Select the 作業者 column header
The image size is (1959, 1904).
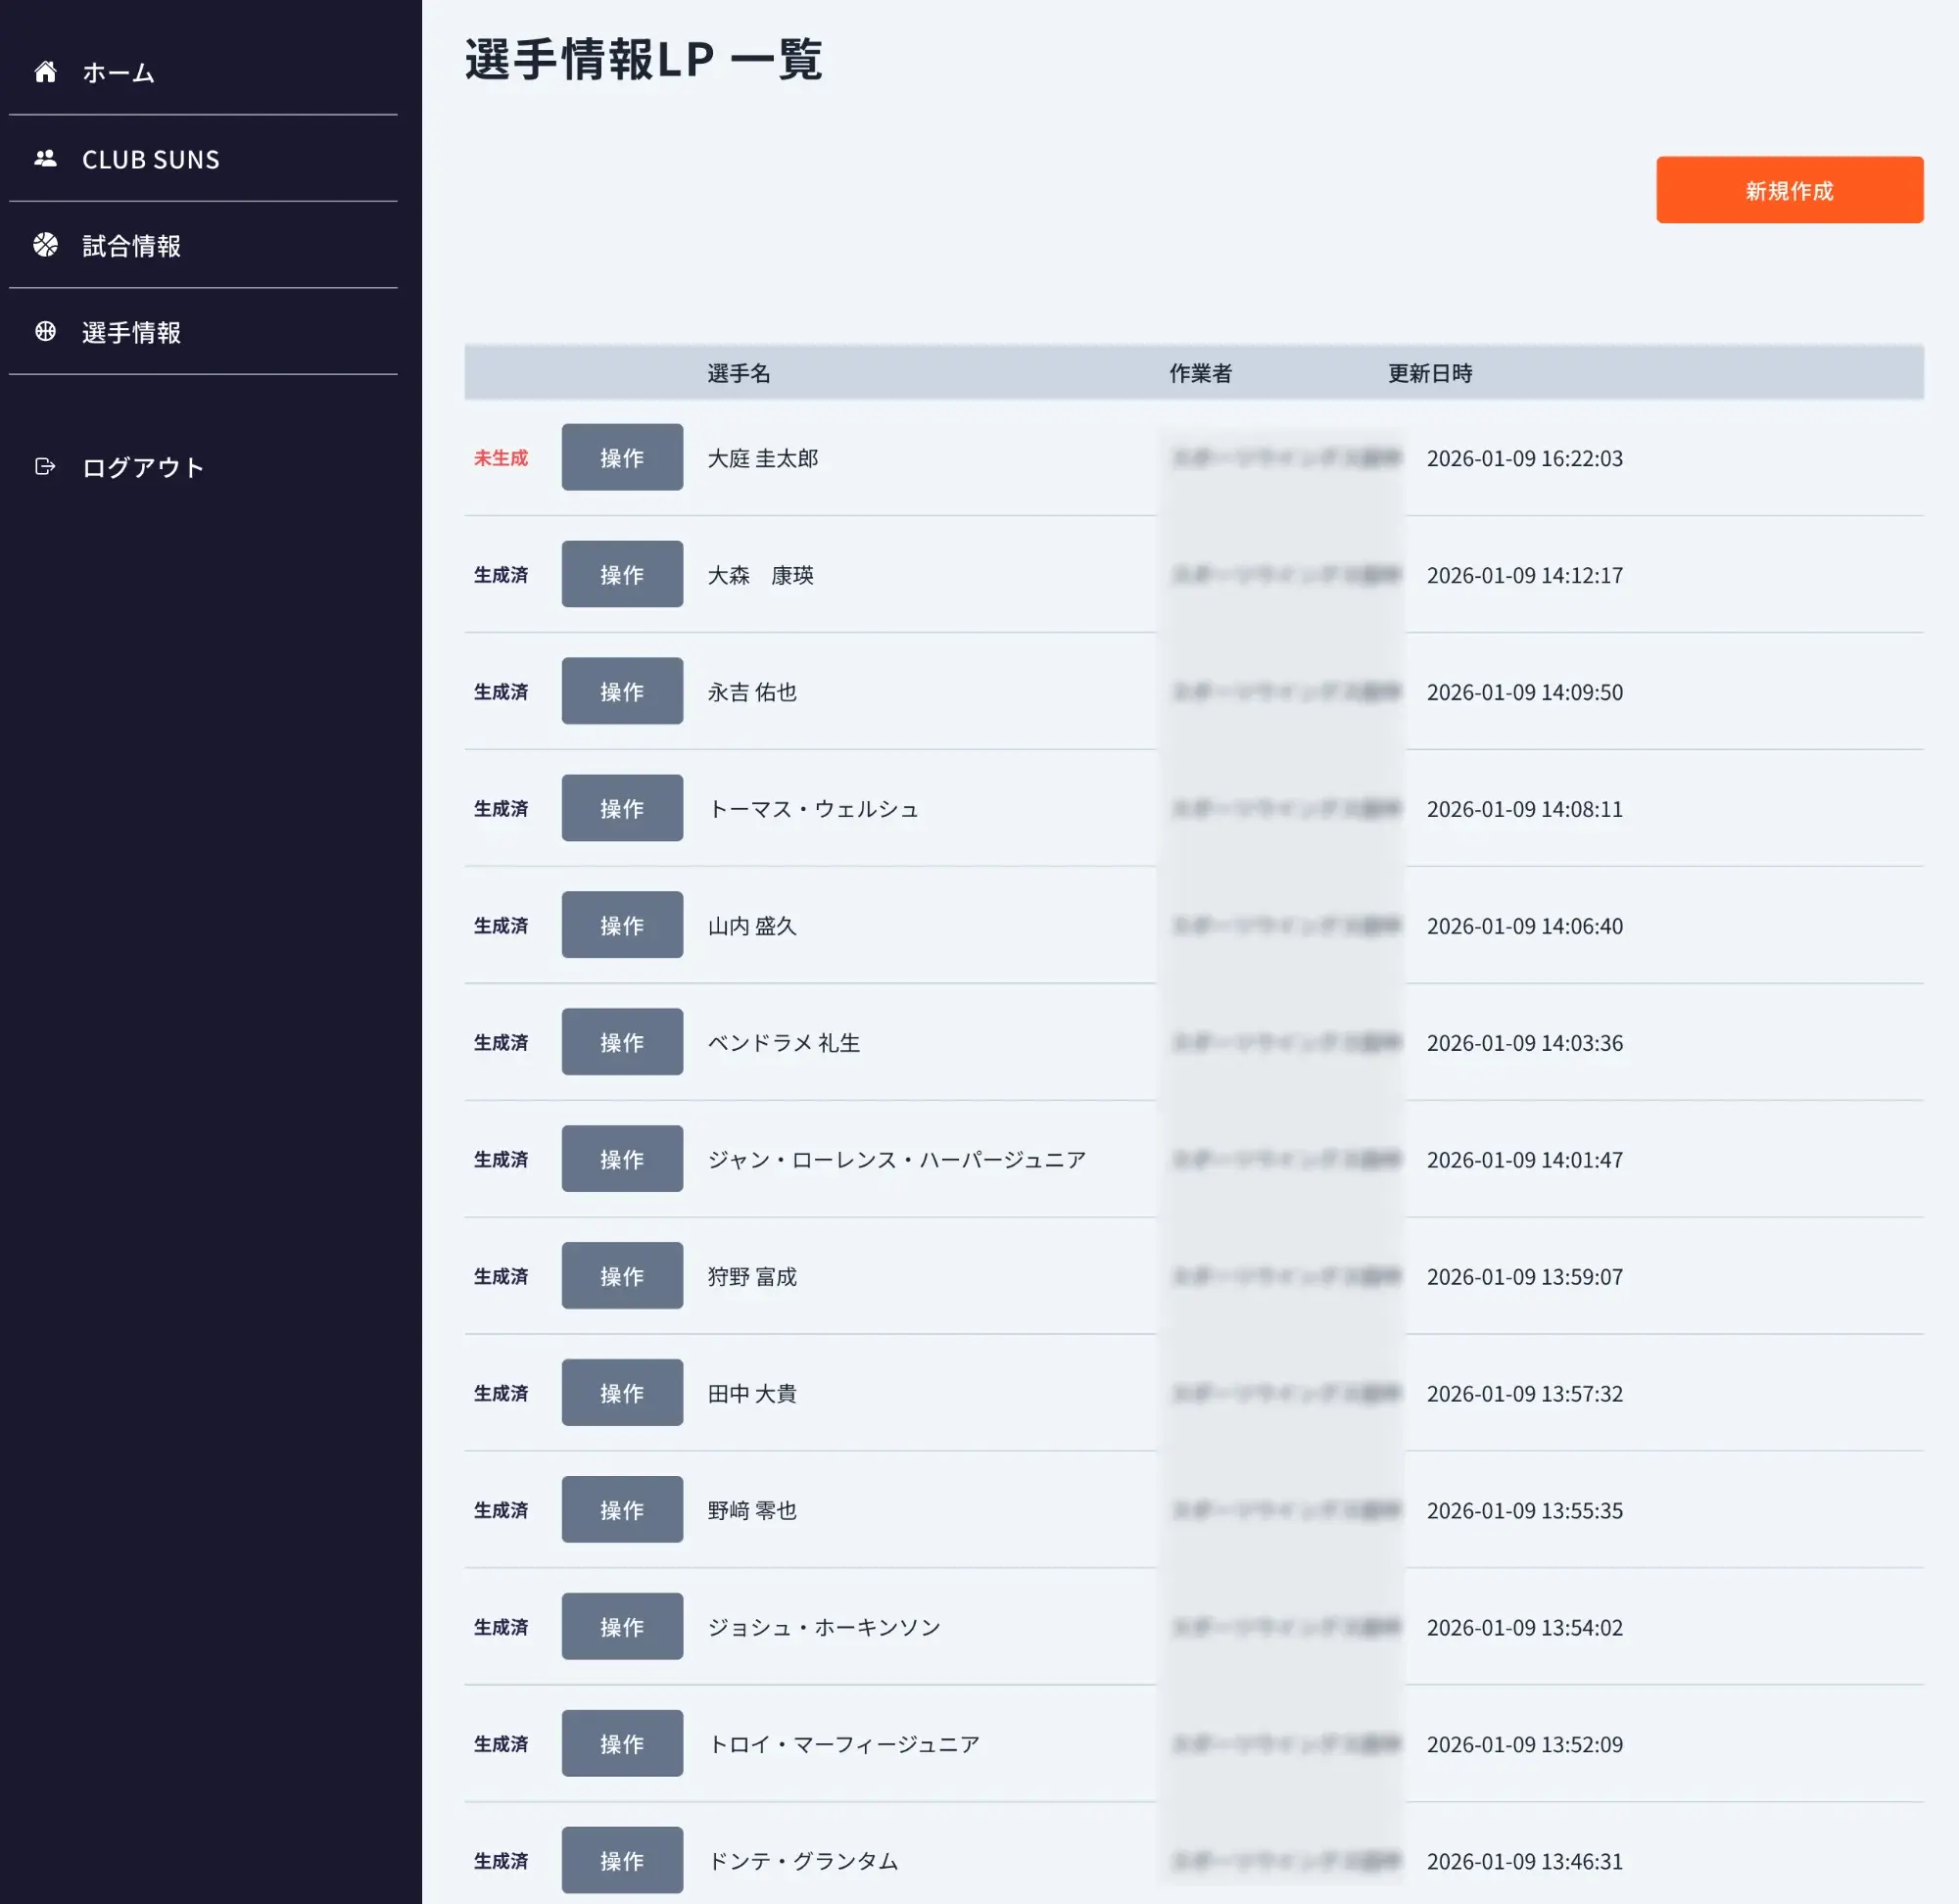point(1200,373)
